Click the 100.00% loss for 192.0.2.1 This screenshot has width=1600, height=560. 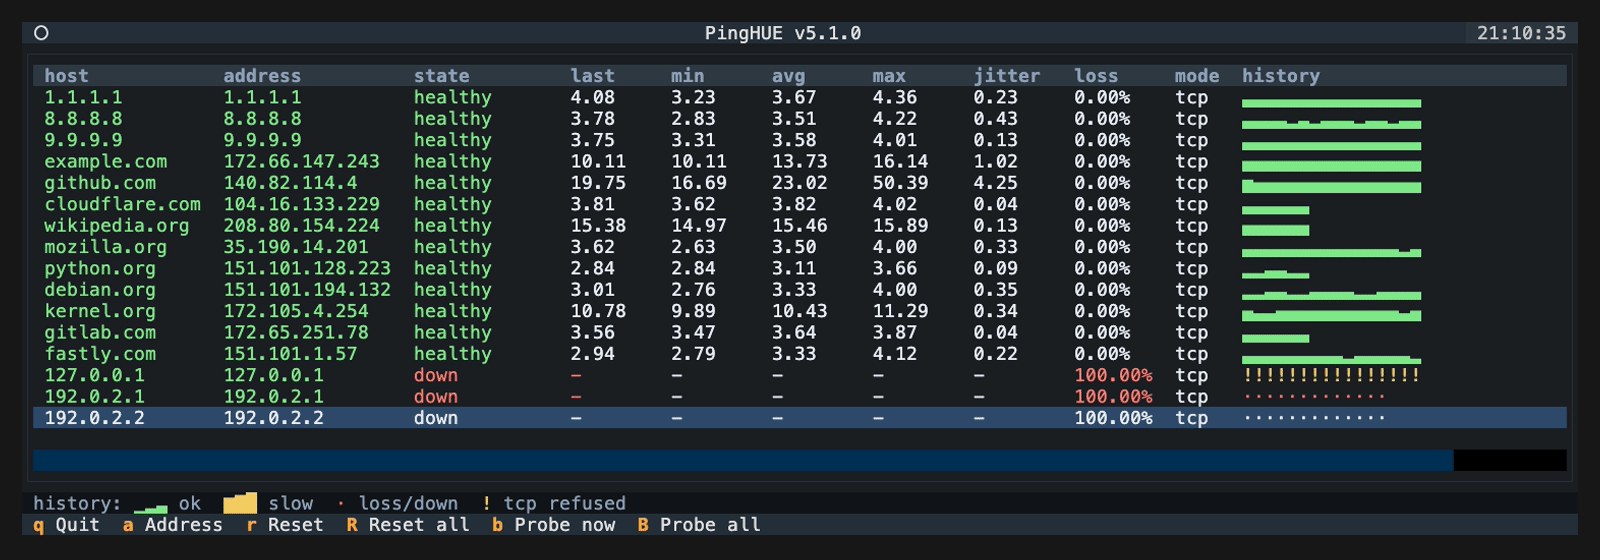tap(1113, 397)
